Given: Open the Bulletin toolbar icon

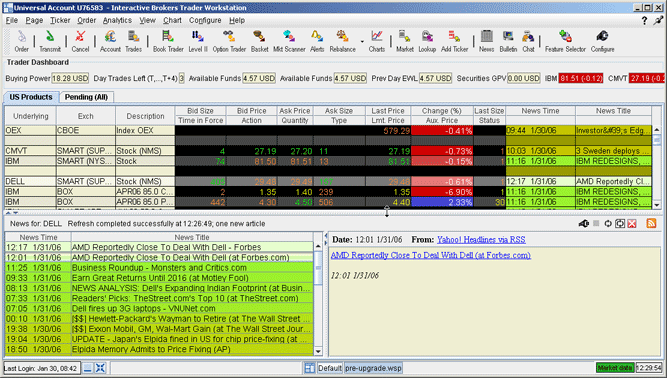Looking at the screenshot, I should point(508,41).
